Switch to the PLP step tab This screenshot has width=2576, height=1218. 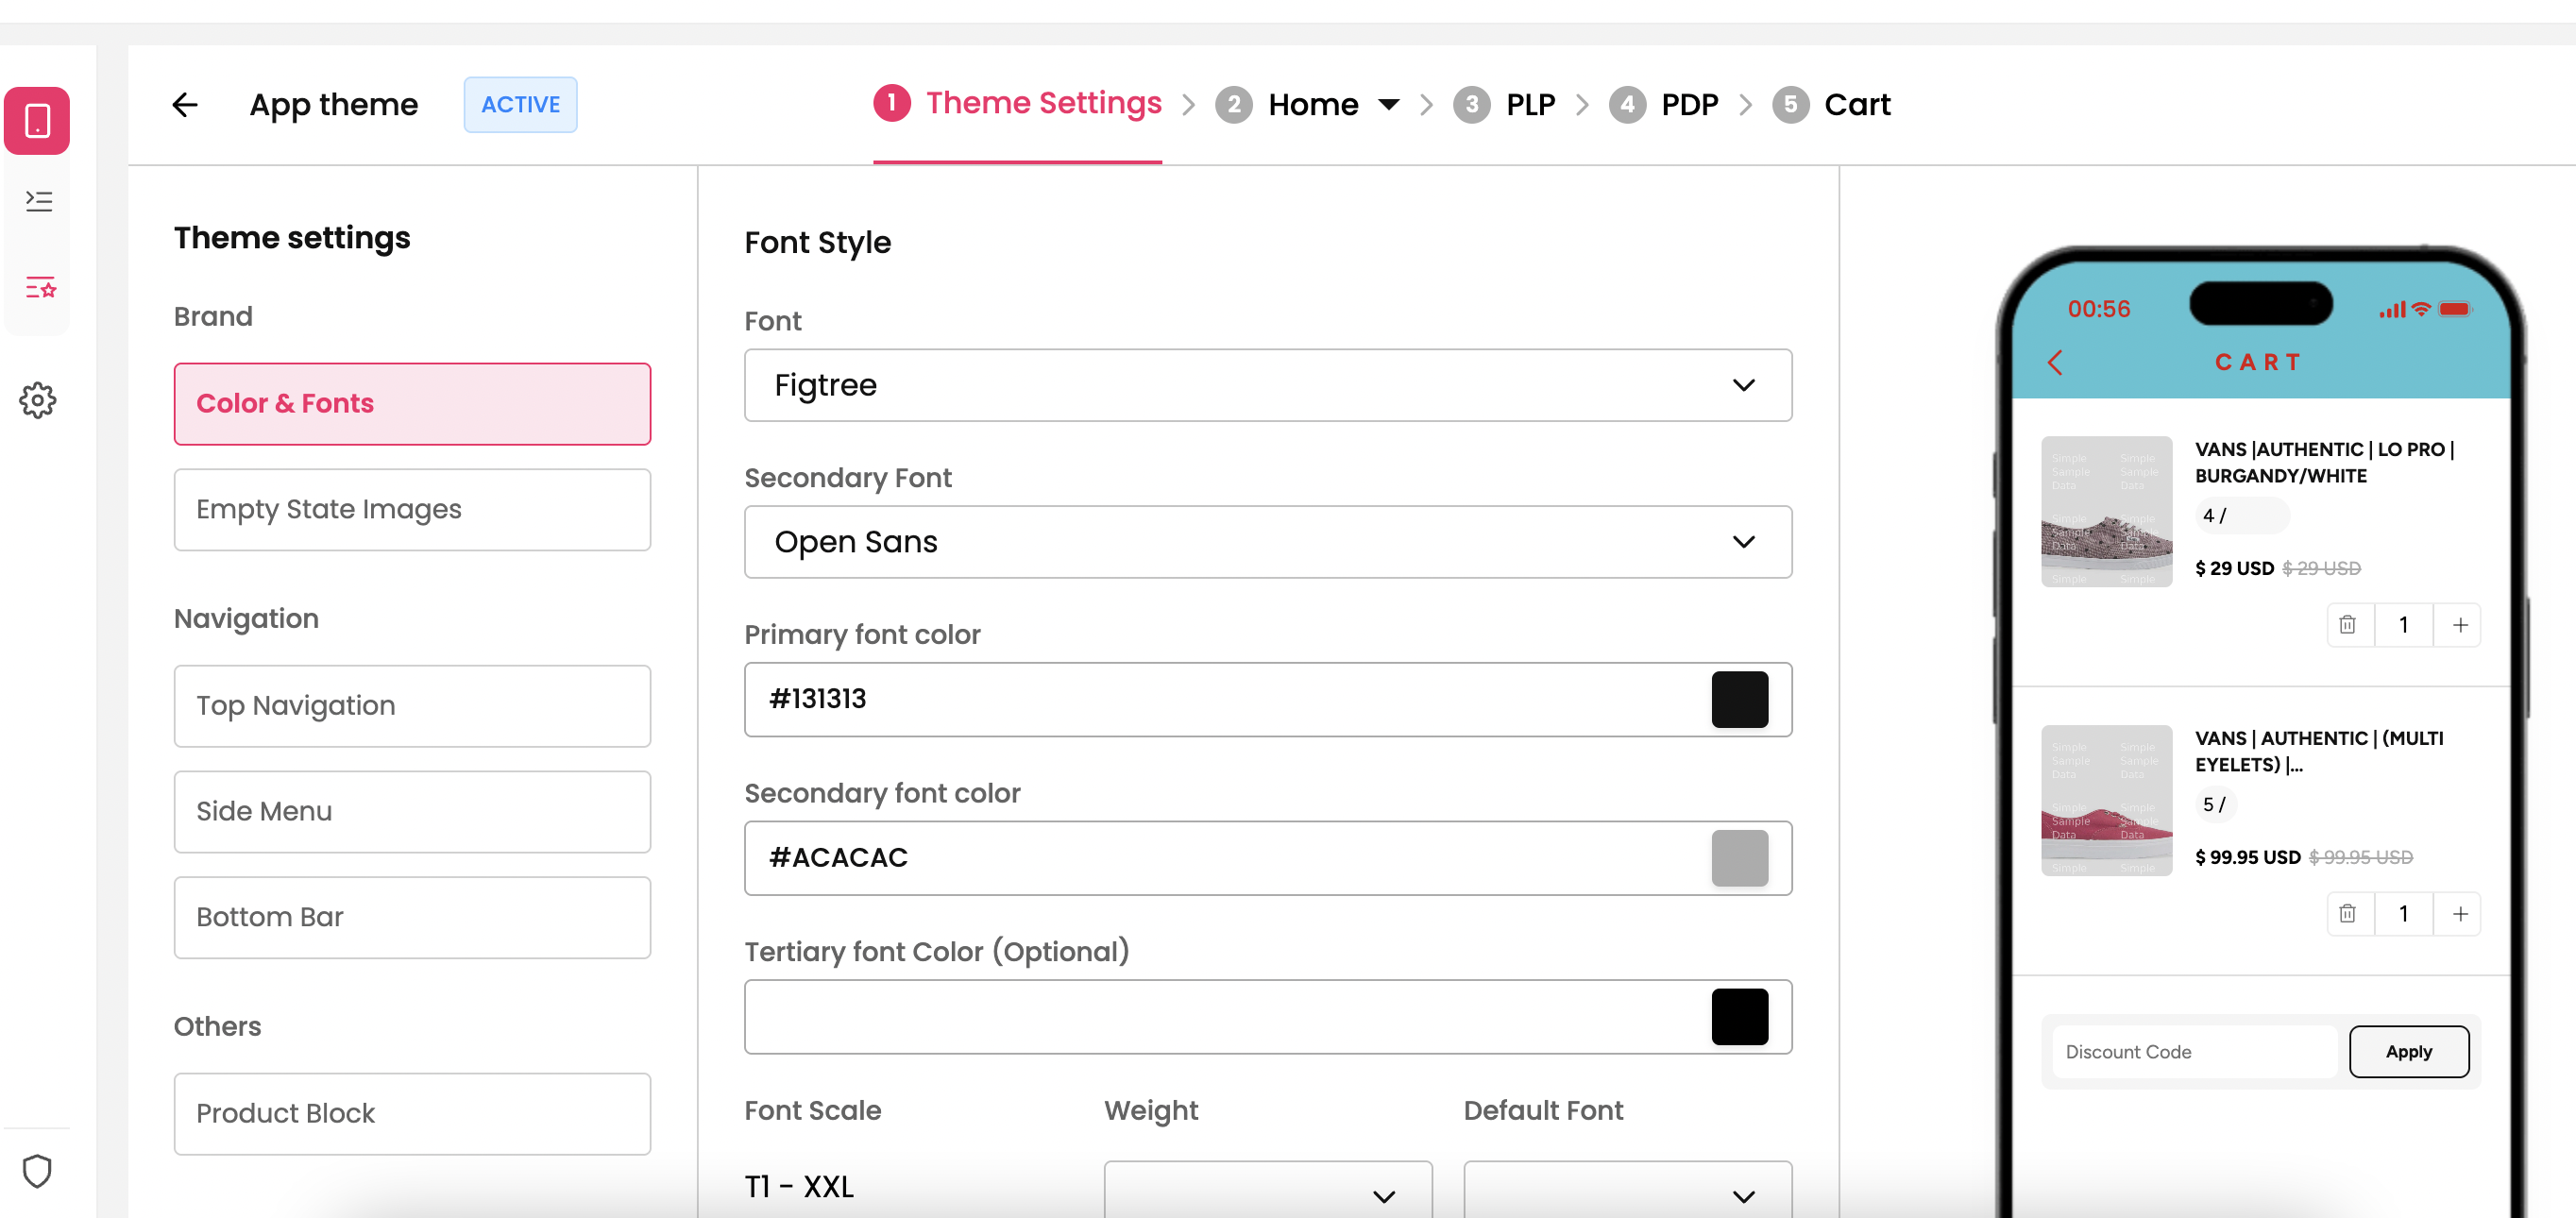click(1529, 104)
